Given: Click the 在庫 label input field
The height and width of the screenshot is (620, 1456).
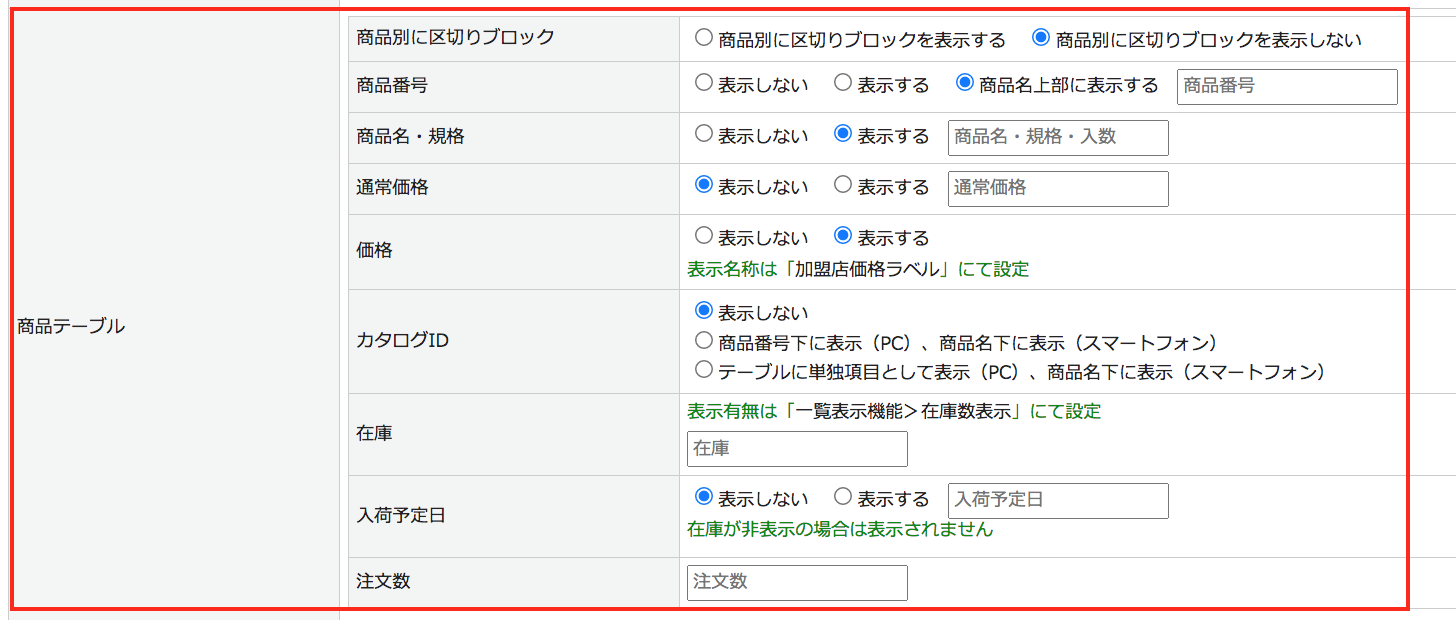Looking at the screenshot, I should pos(797,449).
